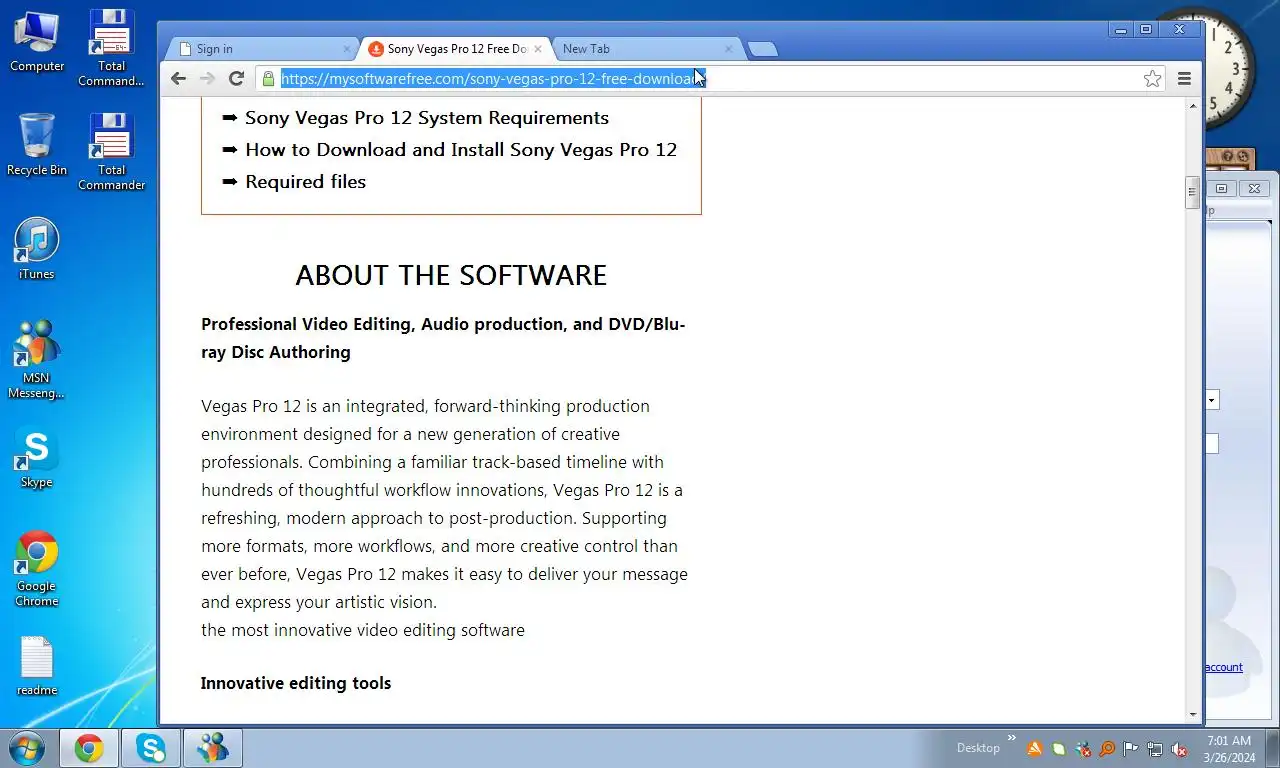The width and height of the screenshot is (1280, 768).
Task: Click the account link in background window
Action: pyautogui.click(x=1223, y=667)
